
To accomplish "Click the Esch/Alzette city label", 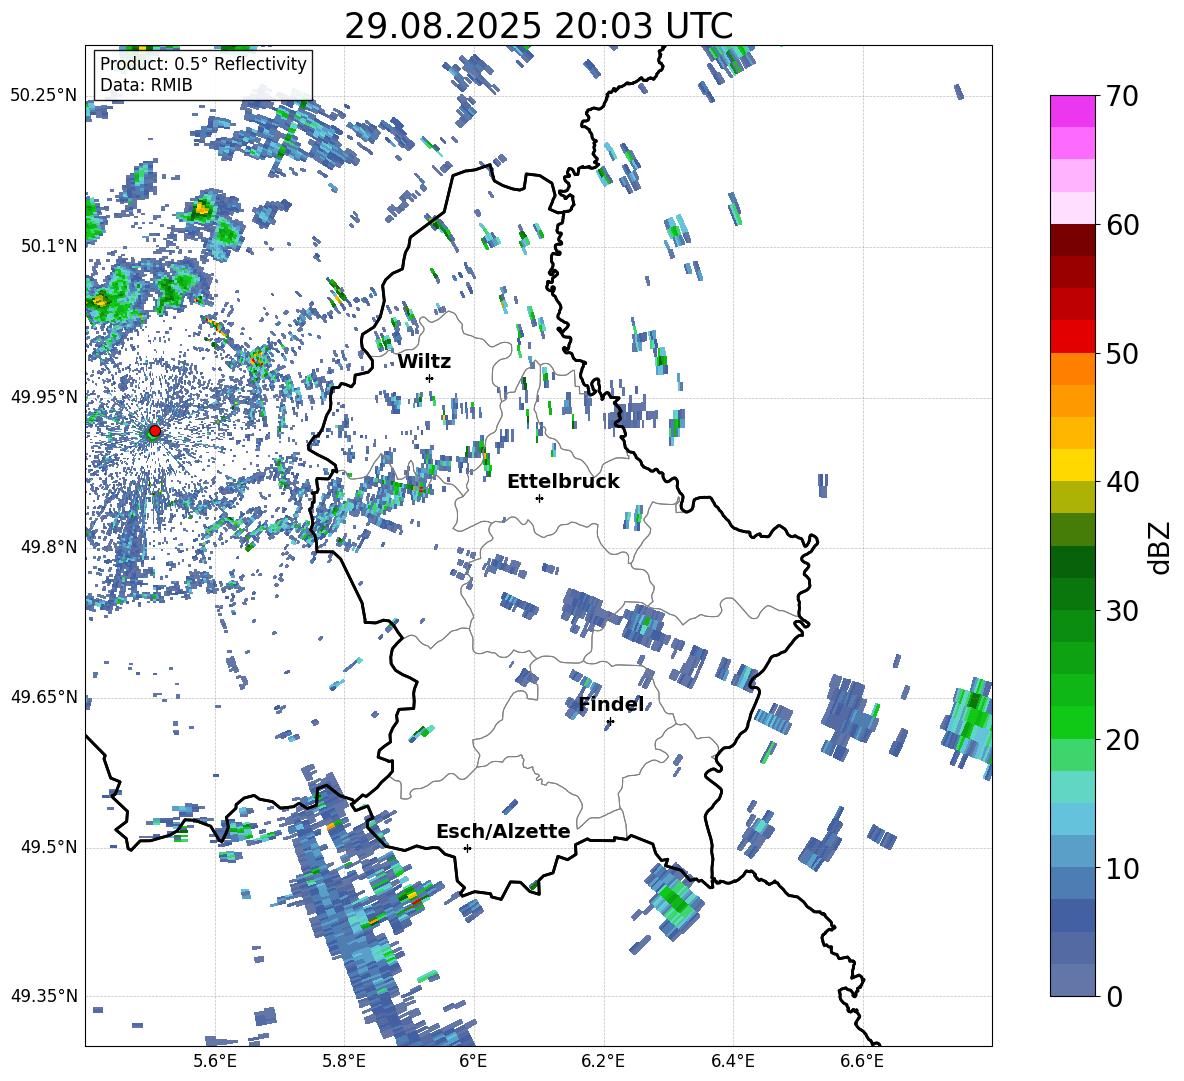I will (504, 831).
